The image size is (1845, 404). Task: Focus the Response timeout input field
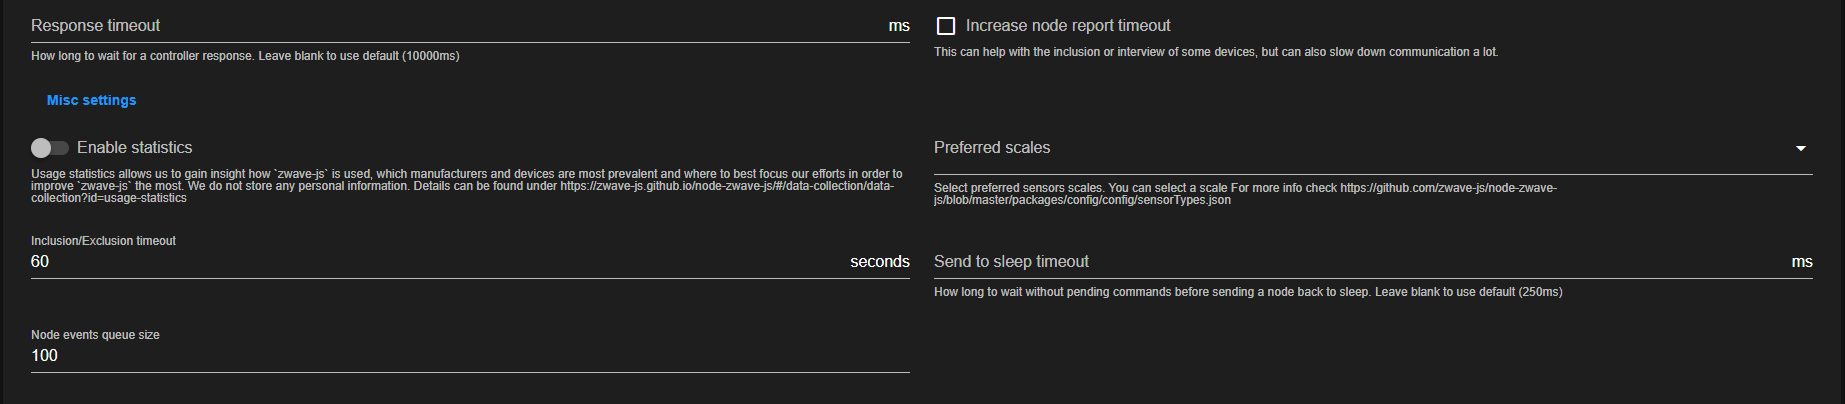click(450, 26)
